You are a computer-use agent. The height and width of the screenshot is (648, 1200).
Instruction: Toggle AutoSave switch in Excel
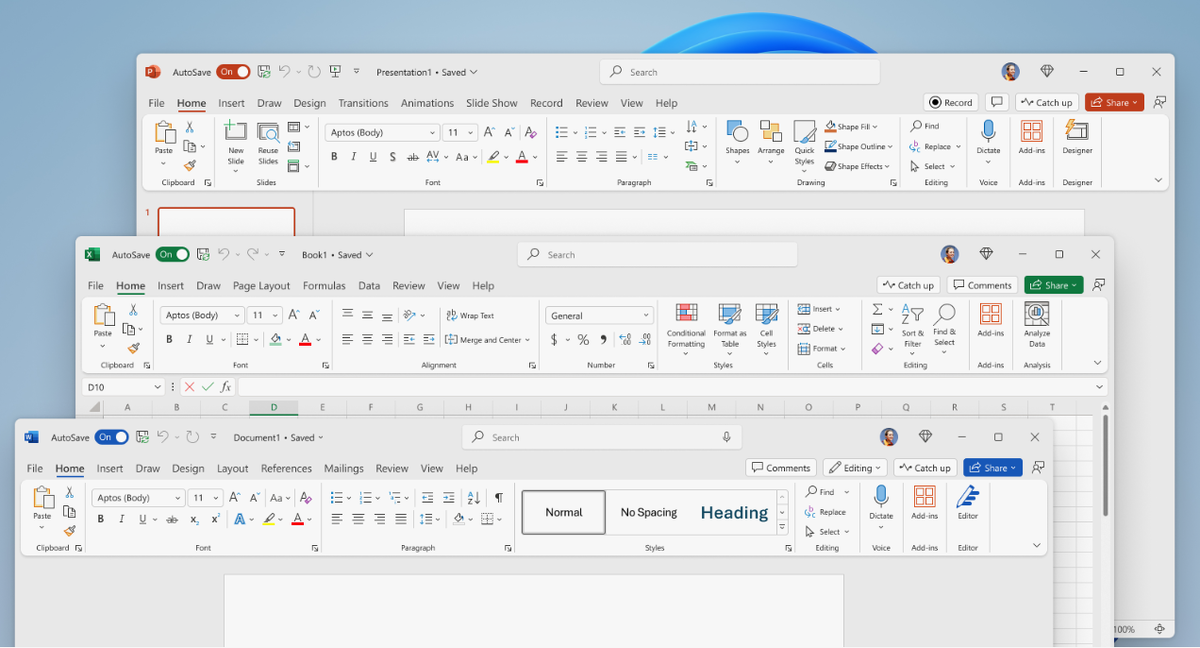pyautogui.click(x=172, y=255)
